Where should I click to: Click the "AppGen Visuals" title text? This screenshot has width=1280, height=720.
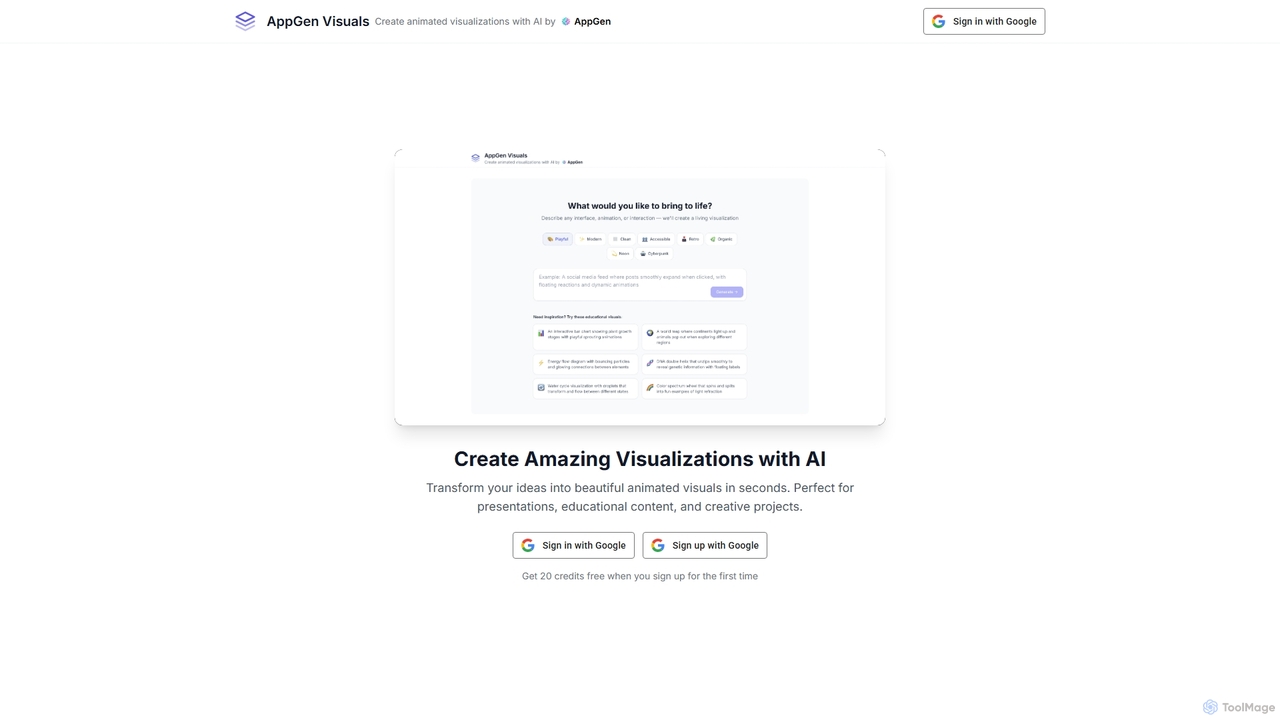tap(318, 21)
